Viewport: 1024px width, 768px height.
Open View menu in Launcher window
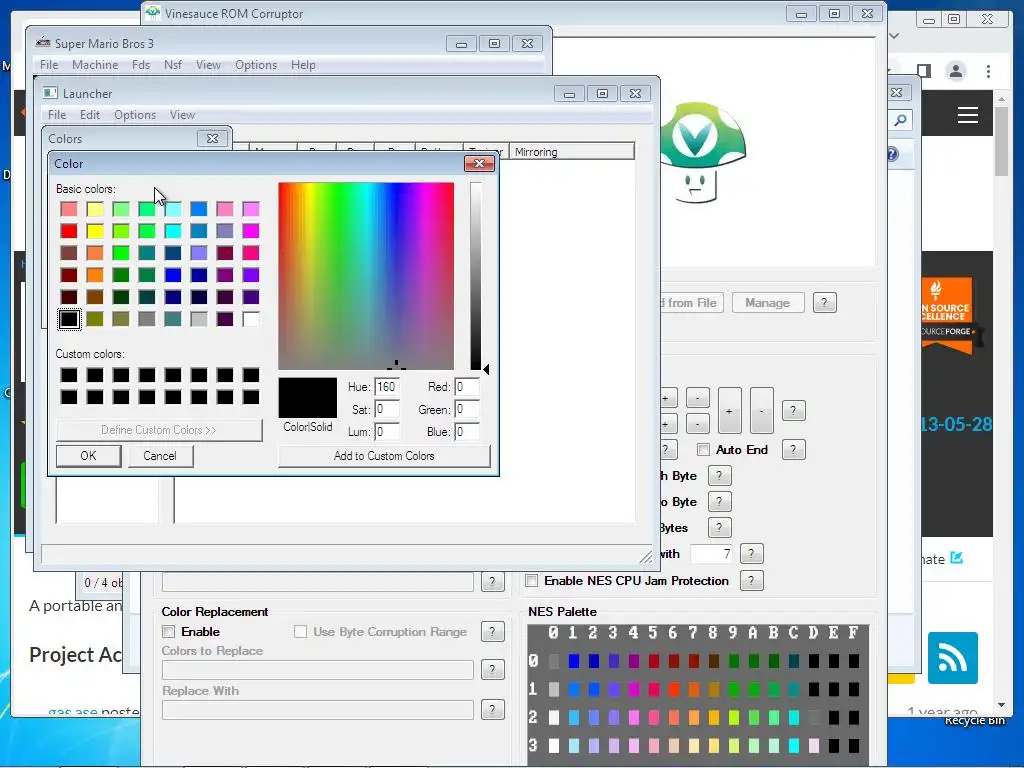pos(182,115)
